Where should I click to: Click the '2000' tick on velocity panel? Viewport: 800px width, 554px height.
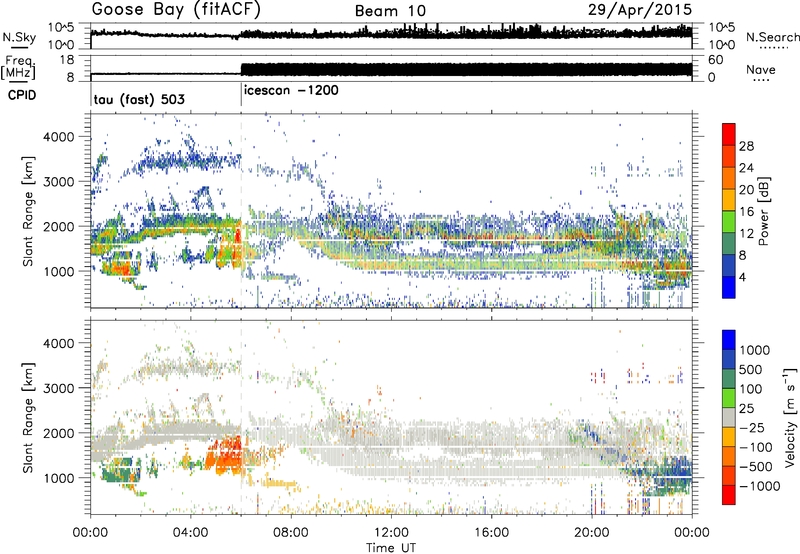tap(59, 433)
